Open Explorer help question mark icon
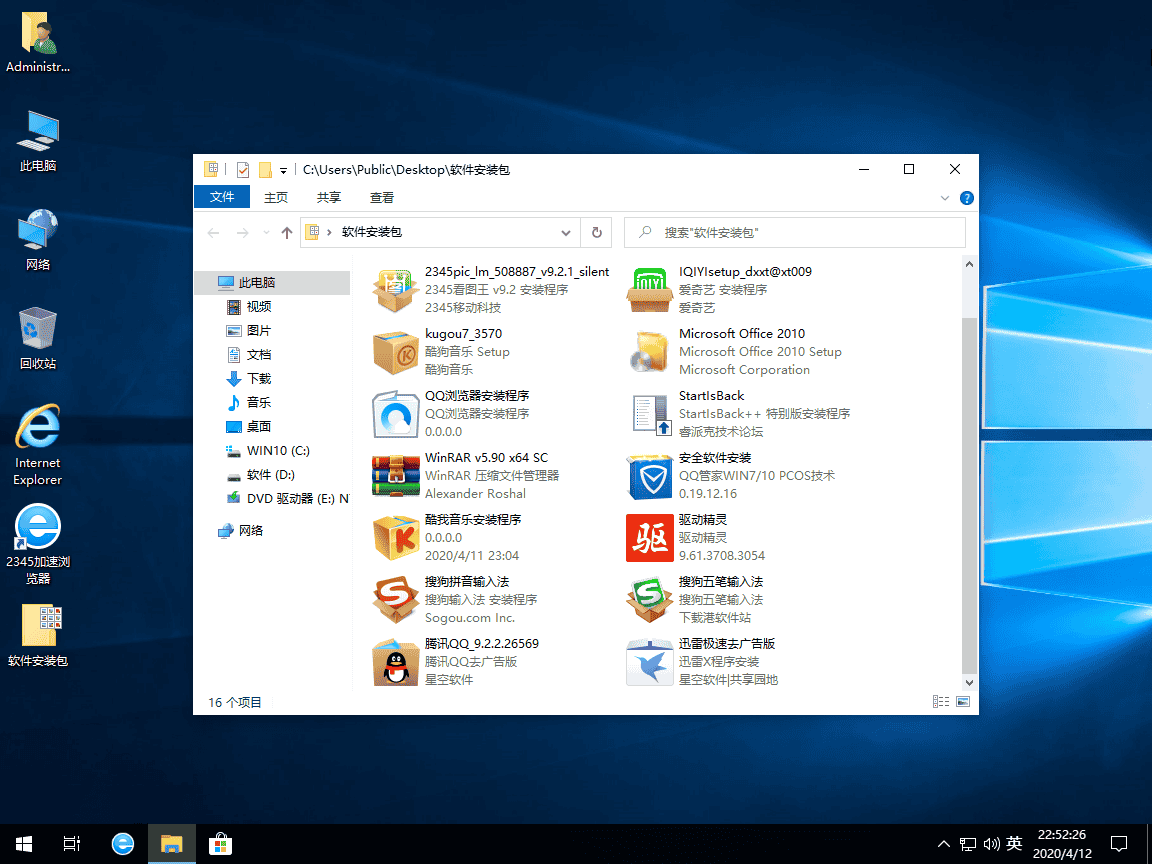Viewport: 1152px width, 864px height. click(x=967, y=198)
